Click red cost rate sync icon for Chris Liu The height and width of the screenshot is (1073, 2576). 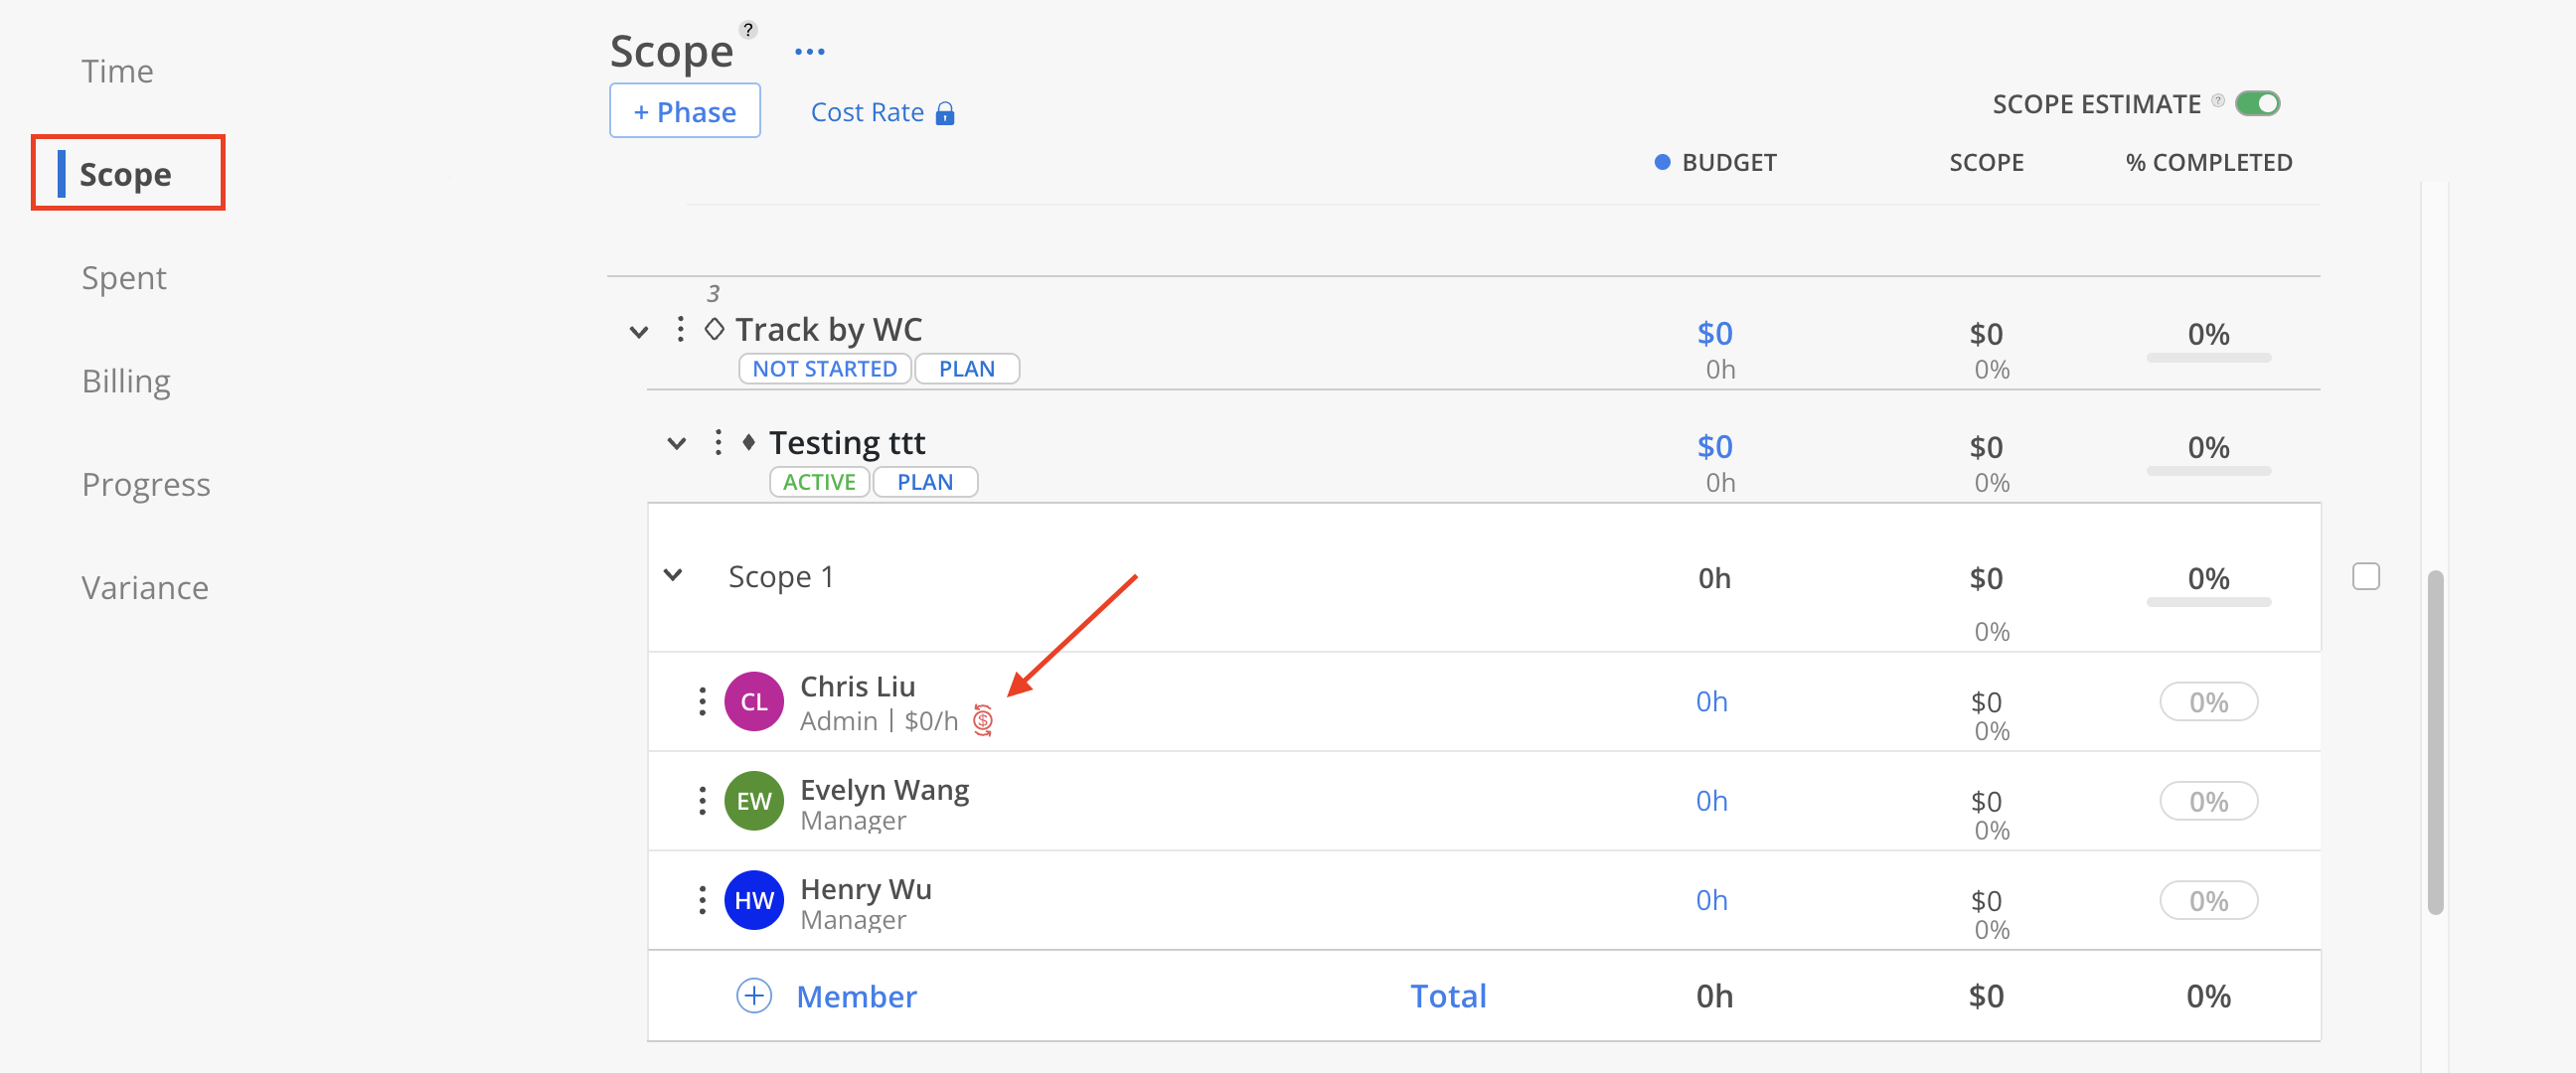pyautogui.click(x=983, y=719)
